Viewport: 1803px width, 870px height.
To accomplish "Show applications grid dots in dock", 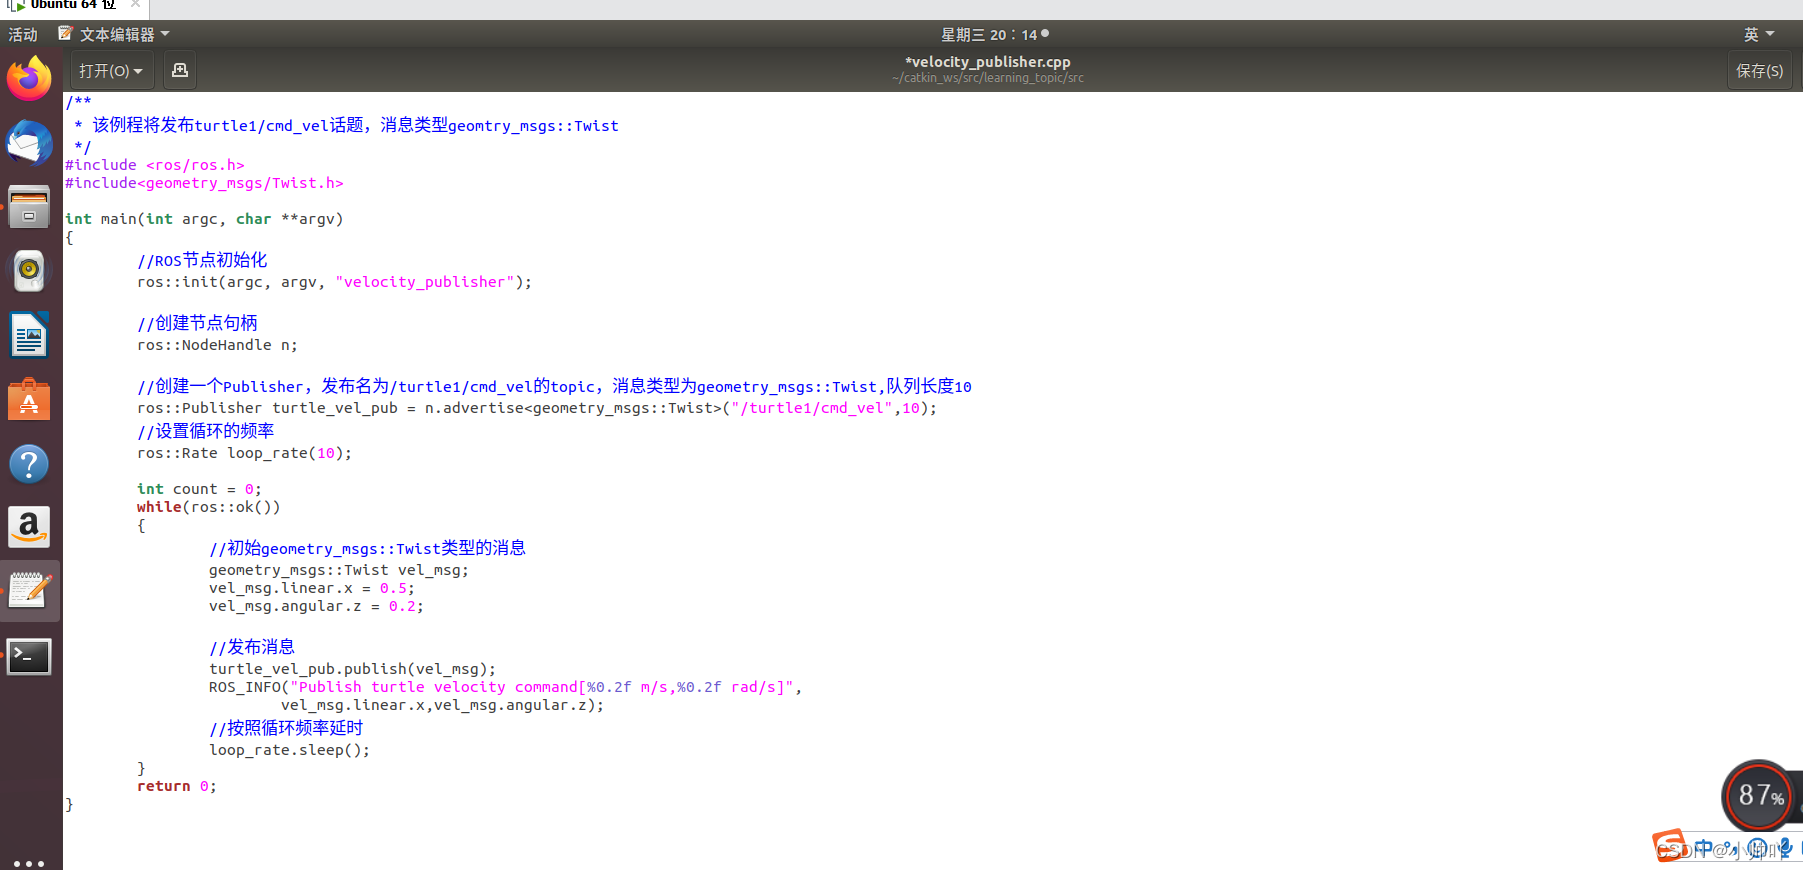I will tap(29, 862).
